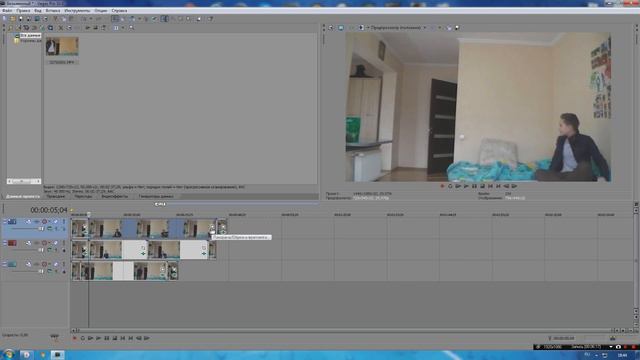The image size is (640, 360).
Task: Click Copy Snapshot to Clipboard icon
Action: pyautogui.click(x=449, y=28)
